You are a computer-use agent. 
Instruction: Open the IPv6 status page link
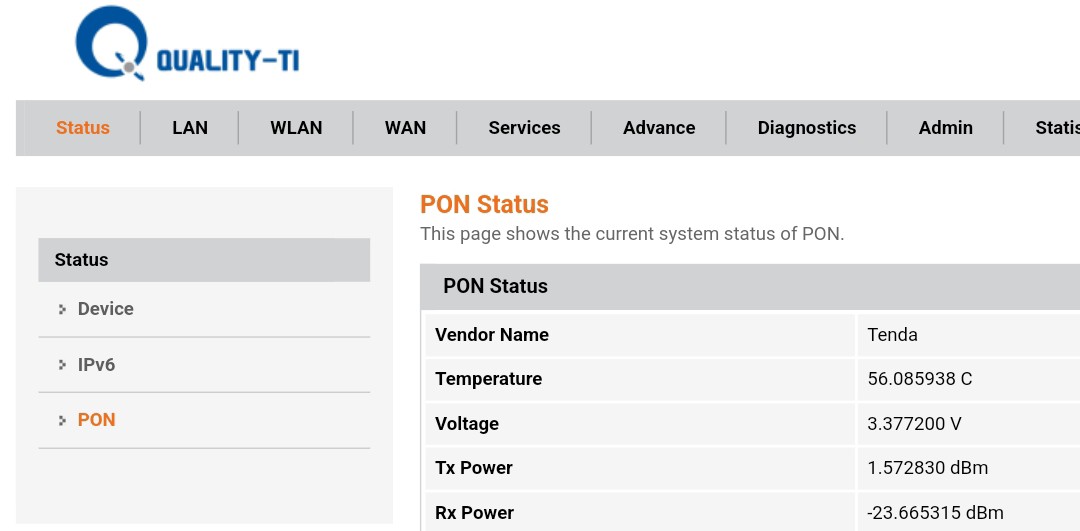click(x=97, y=365)
